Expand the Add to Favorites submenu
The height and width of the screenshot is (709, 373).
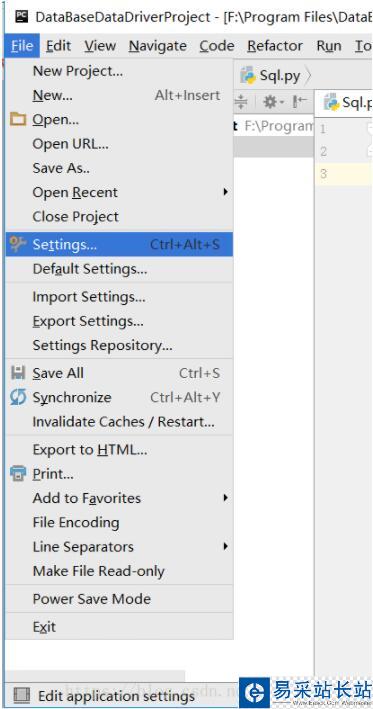pos(119,498)
